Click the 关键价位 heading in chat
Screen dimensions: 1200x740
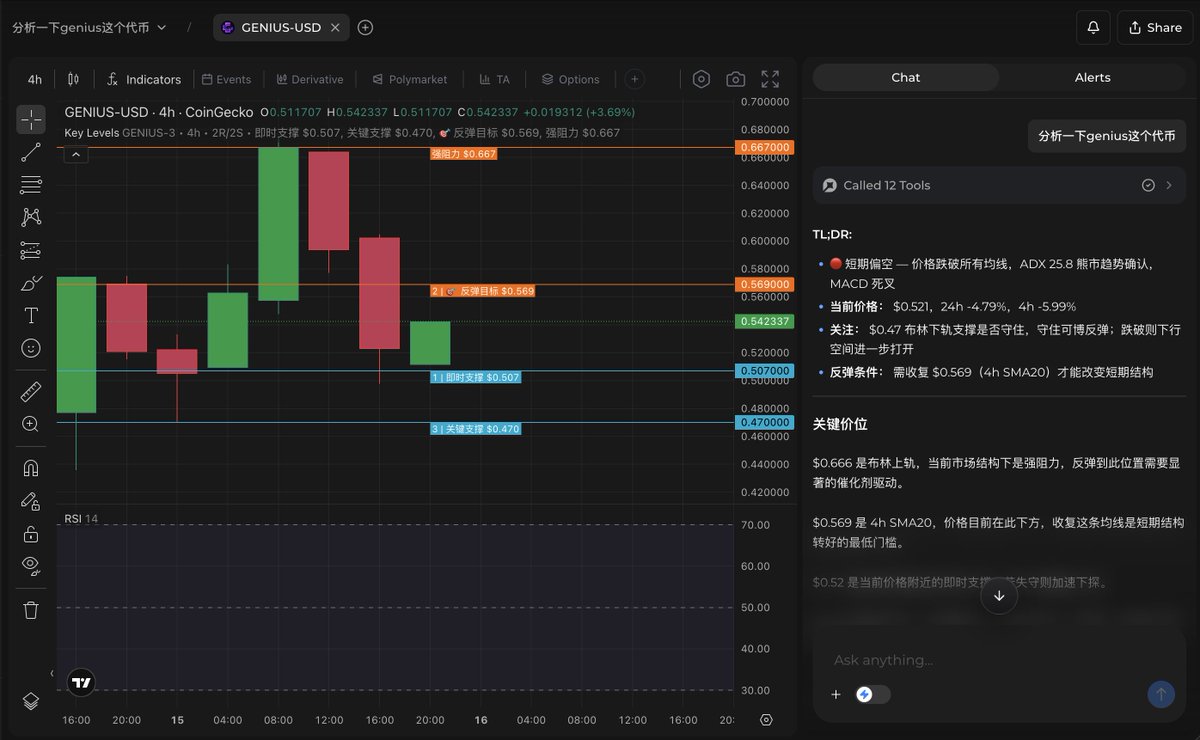[840, 424]
